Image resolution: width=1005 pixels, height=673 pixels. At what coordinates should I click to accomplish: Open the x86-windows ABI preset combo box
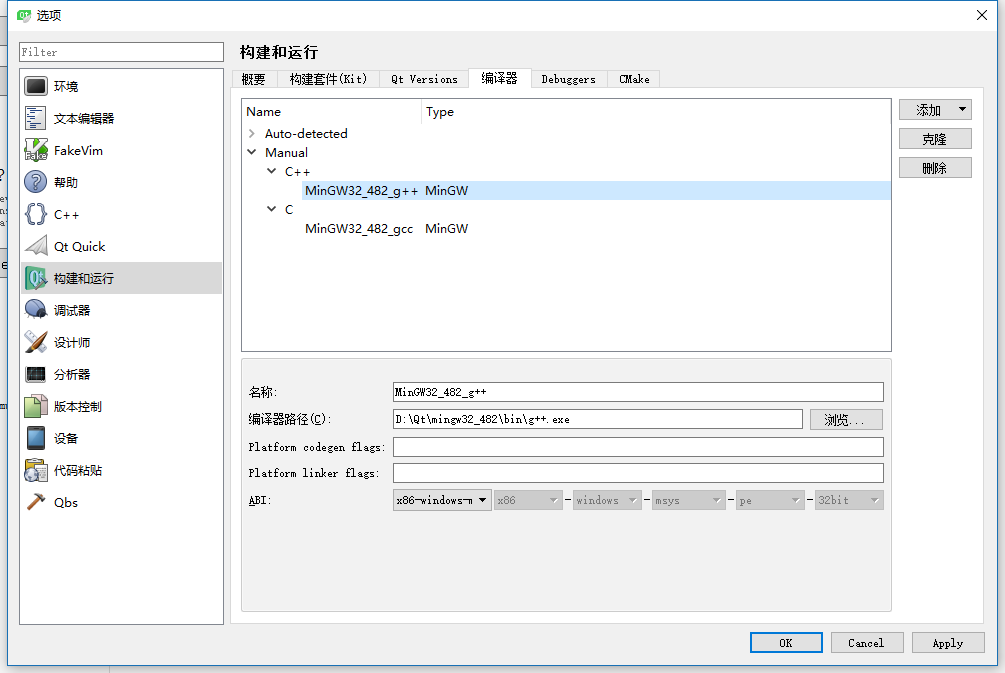coord(442,500)
